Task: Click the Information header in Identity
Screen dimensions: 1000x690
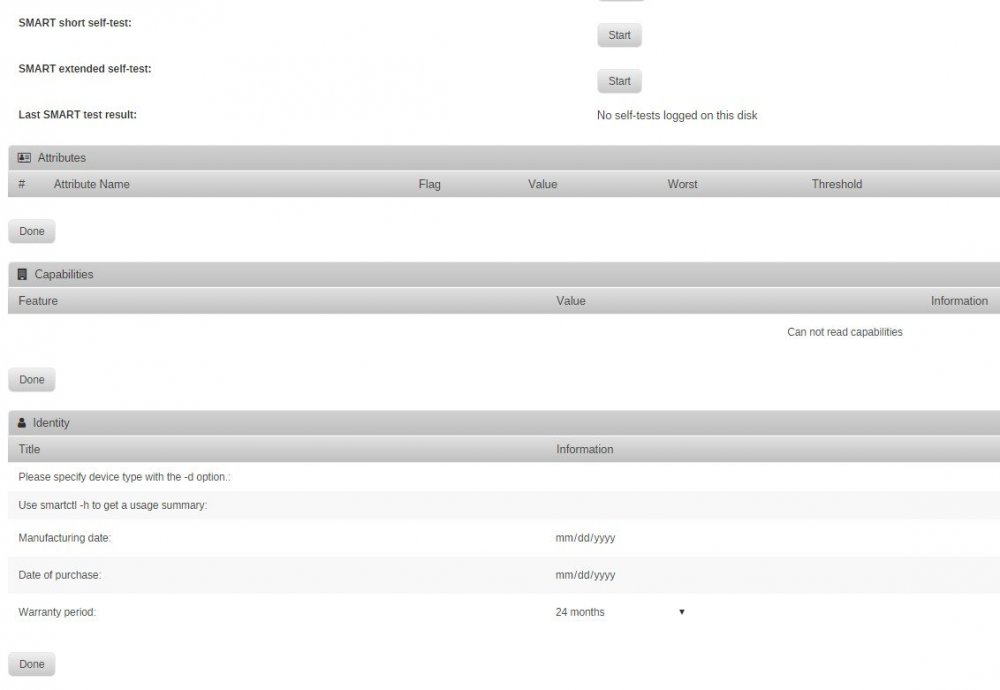Action: [585, 449]
